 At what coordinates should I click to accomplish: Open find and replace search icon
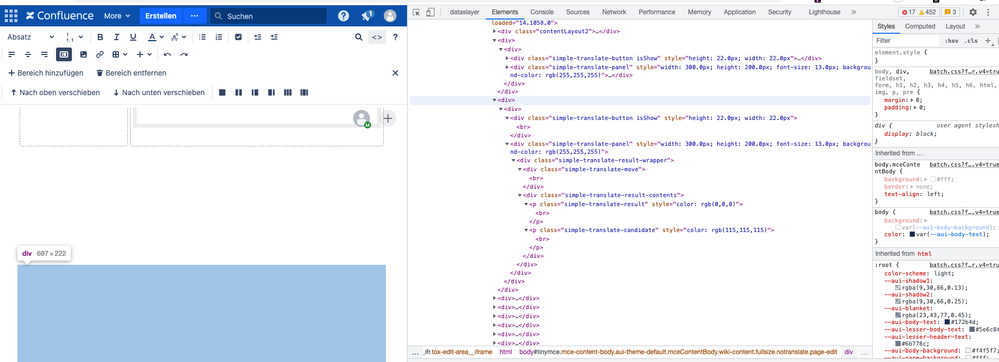[359, 38]
